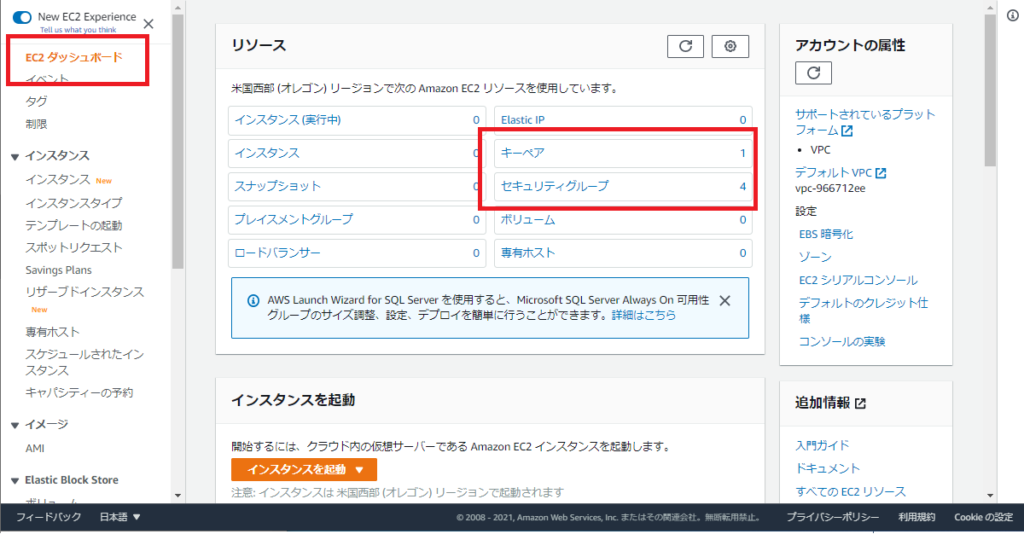Open 制限 in the sidebar
The image size is (1024, 534).
tap(36, 124)
